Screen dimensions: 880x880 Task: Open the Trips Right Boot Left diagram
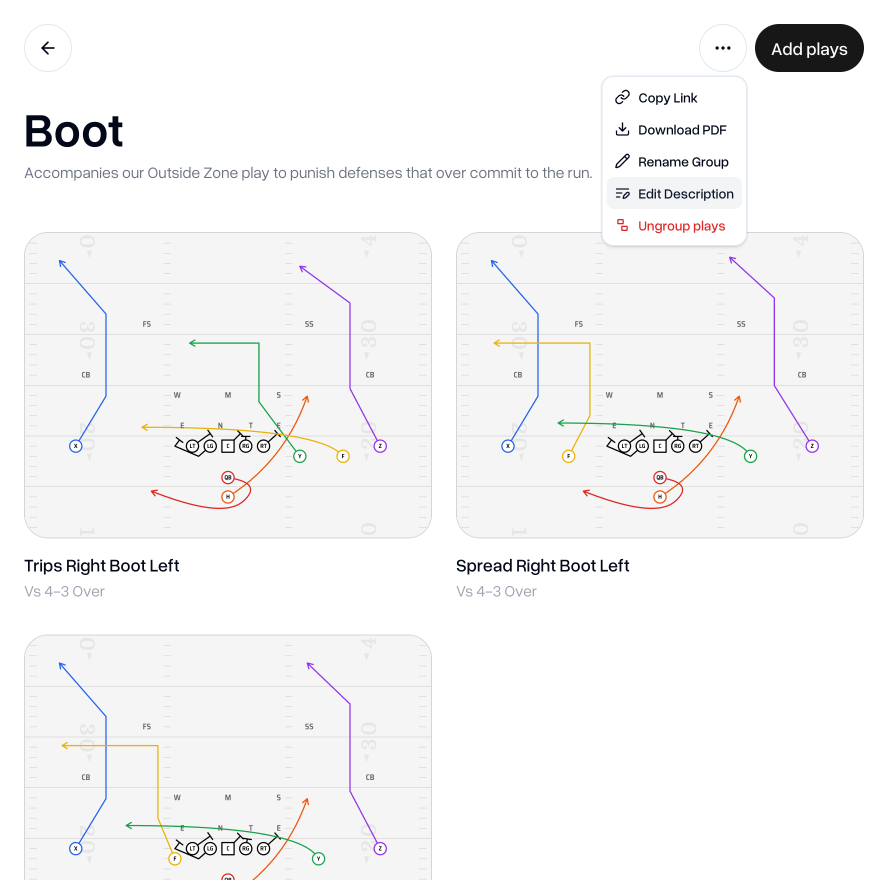coord(228,385)
